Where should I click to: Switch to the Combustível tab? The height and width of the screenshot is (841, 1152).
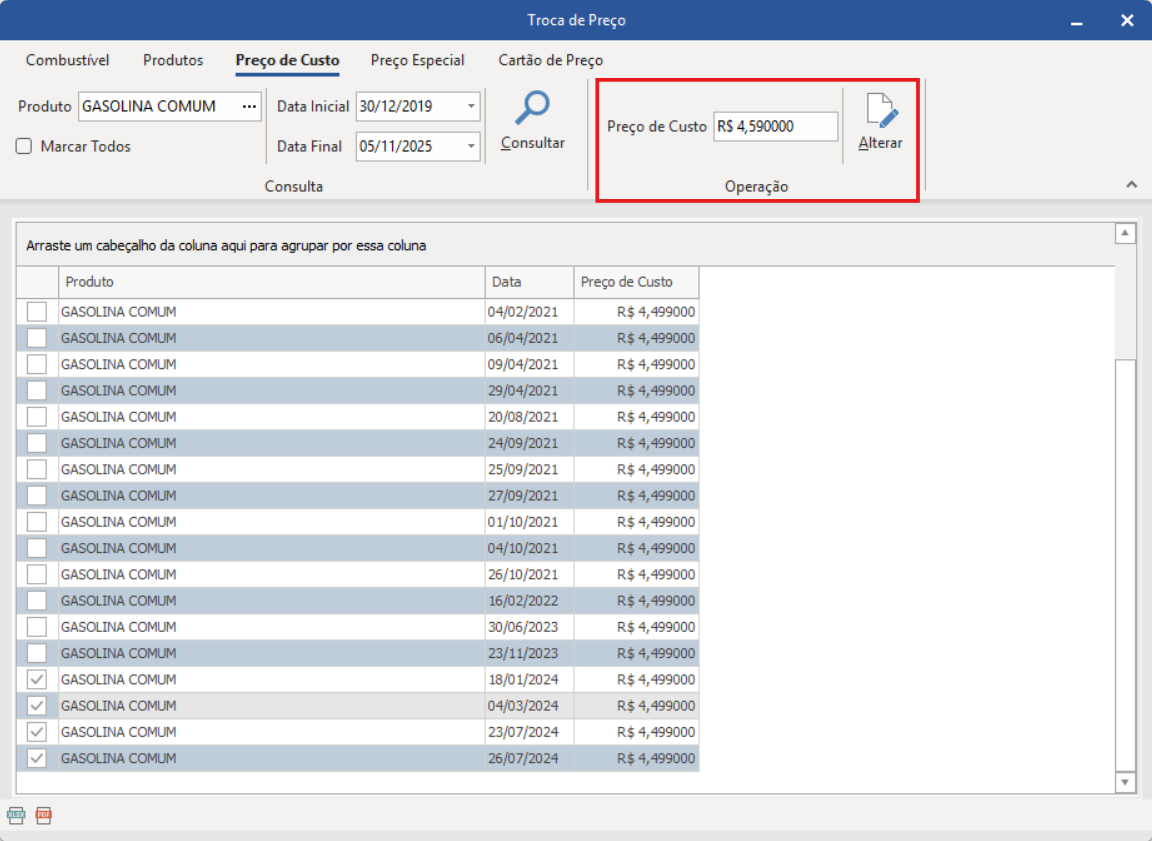[67, 60]
